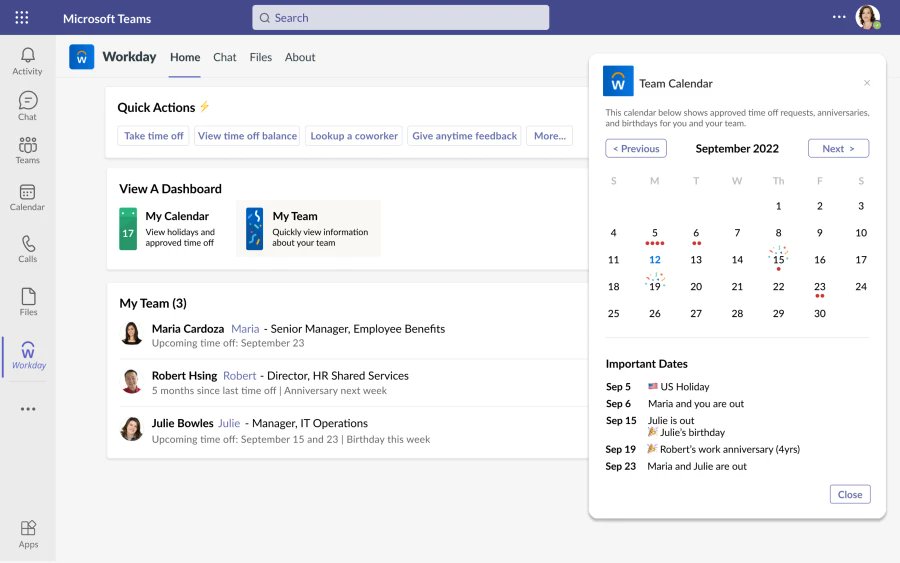Switch to the Chat tab in Workday
The image size is (900, 563).
(x=224, y=57)
